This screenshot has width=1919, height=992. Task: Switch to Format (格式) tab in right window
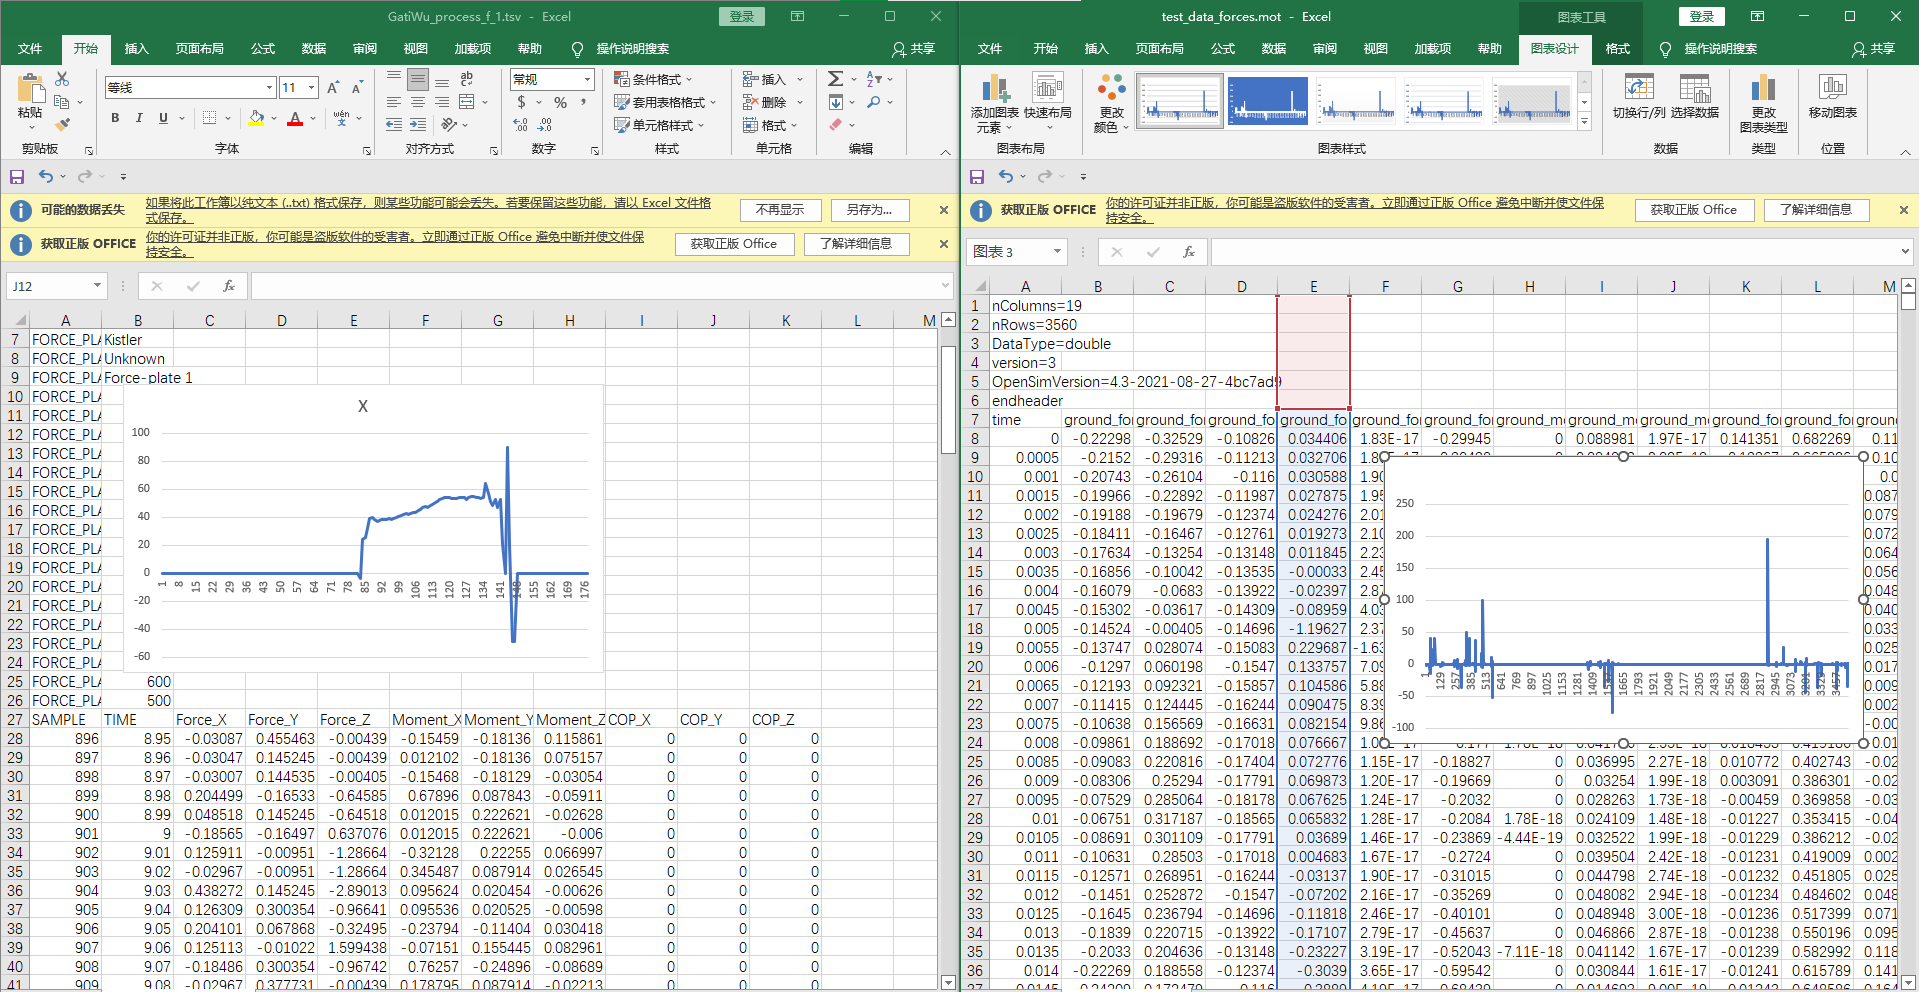(x=1617, y=49)
